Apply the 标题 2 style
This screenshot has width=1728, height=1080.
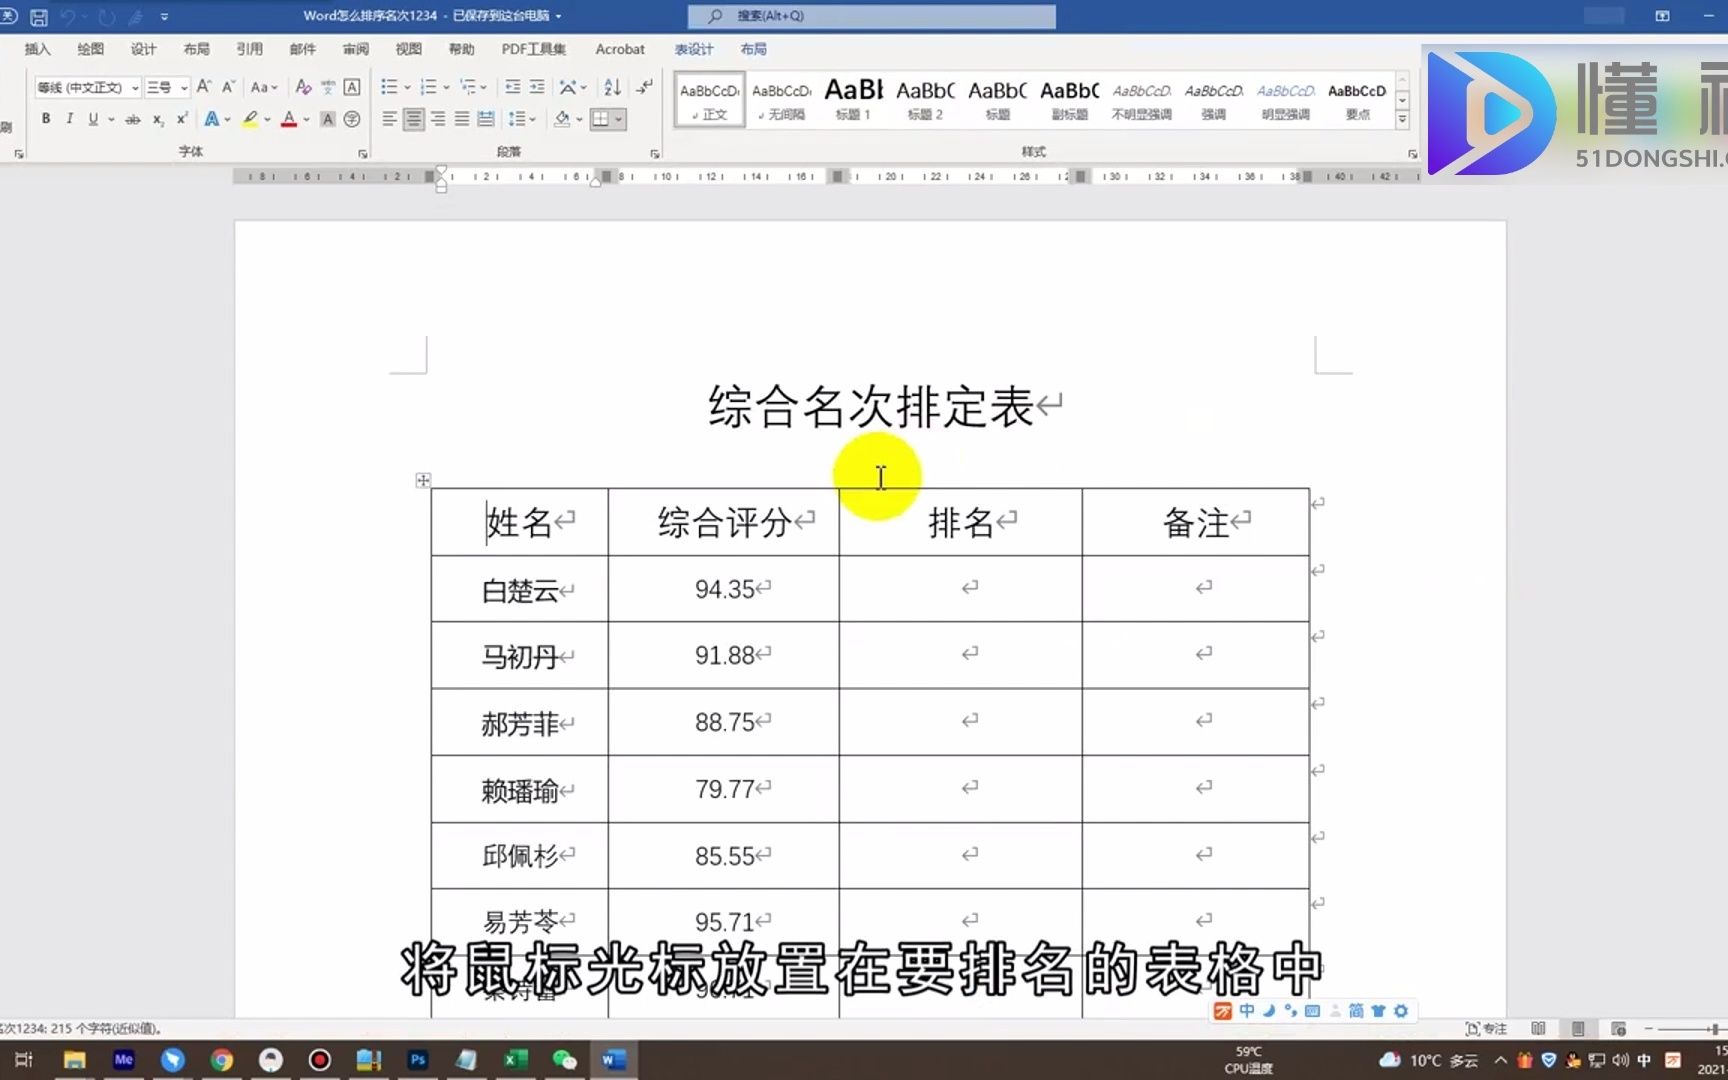pos(925,100)
